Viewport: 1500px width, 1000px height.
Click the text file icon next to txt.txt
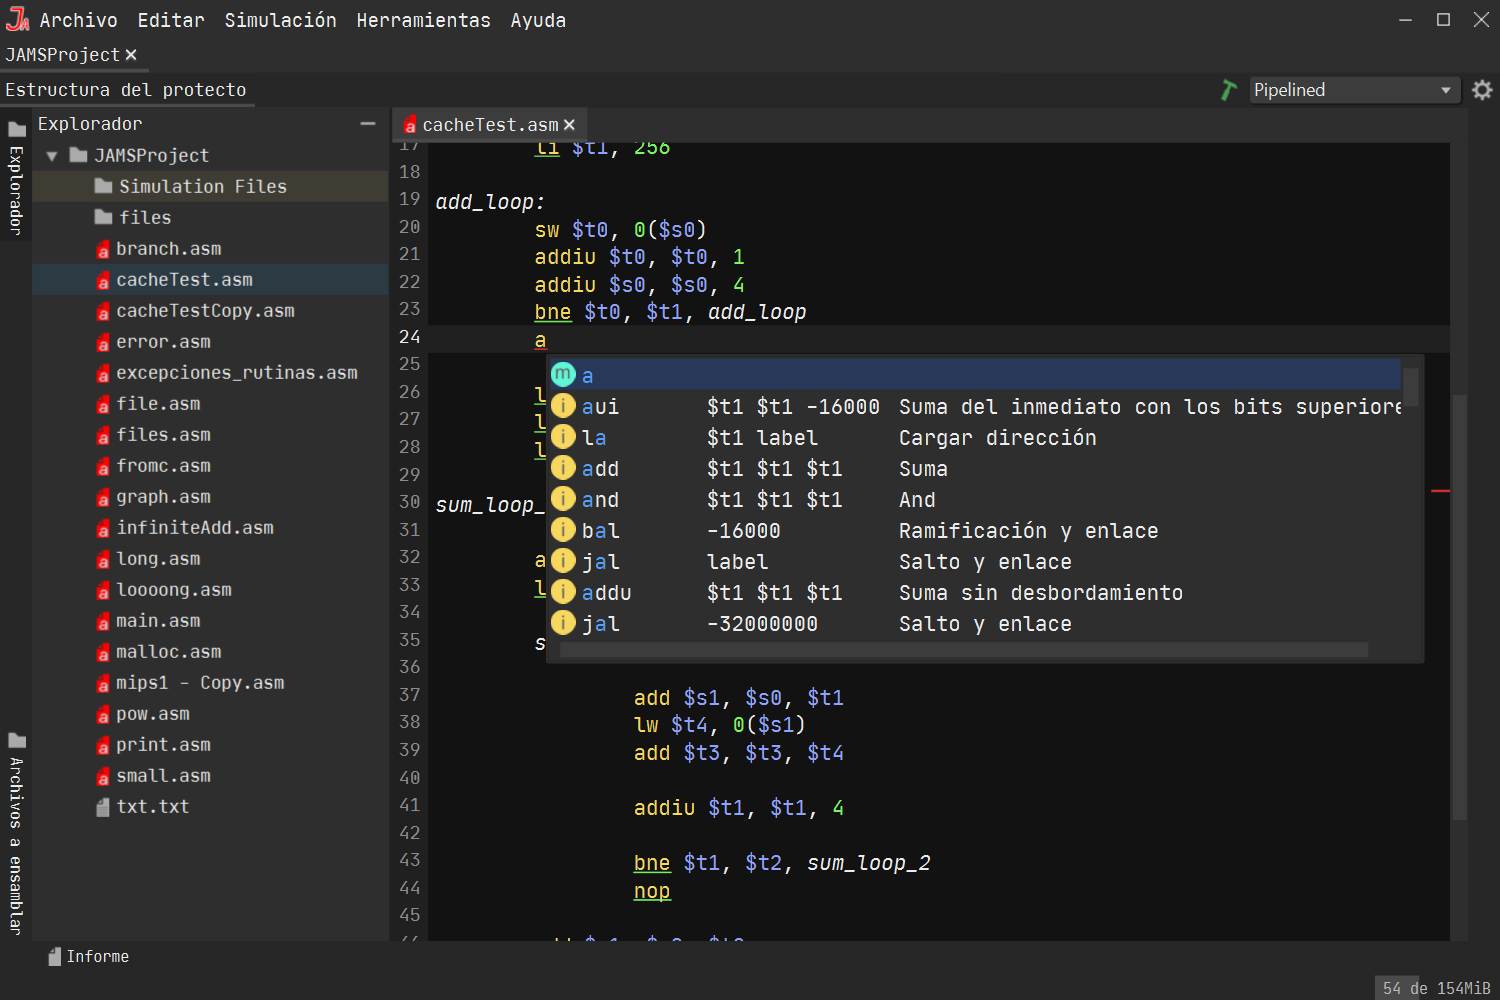click(103, 806)
